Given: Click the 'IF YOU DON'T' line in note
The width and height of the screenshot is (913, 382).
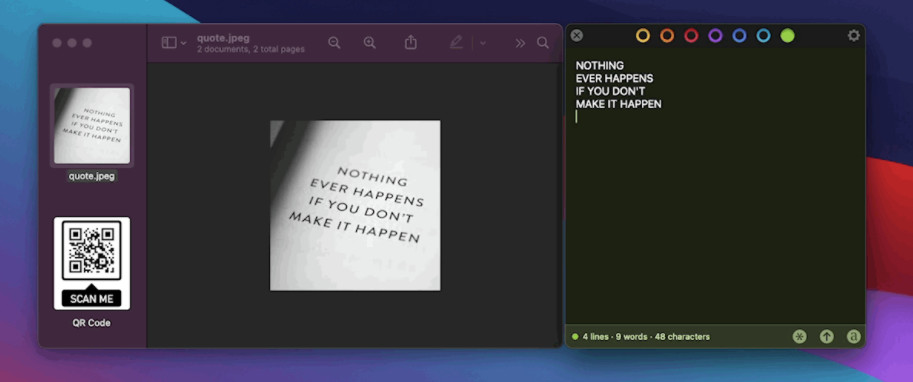Looking at the screenshot, I should point(610,91).
